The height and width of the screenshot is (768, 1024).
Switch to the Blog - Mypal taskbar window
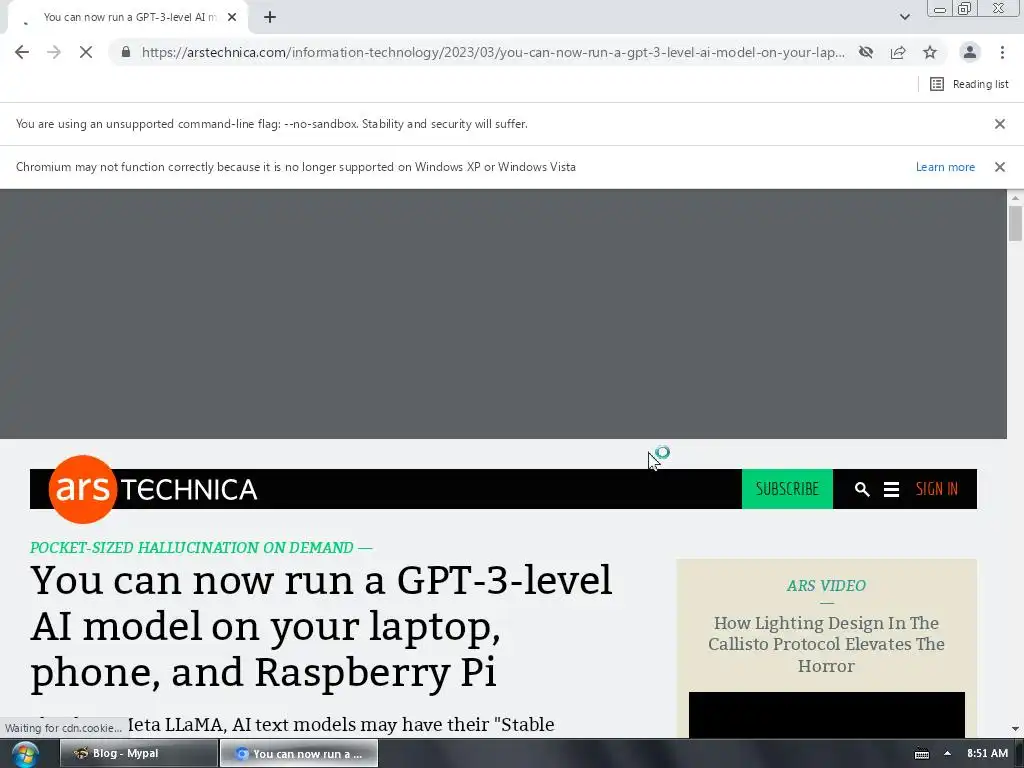pos(138,754)
